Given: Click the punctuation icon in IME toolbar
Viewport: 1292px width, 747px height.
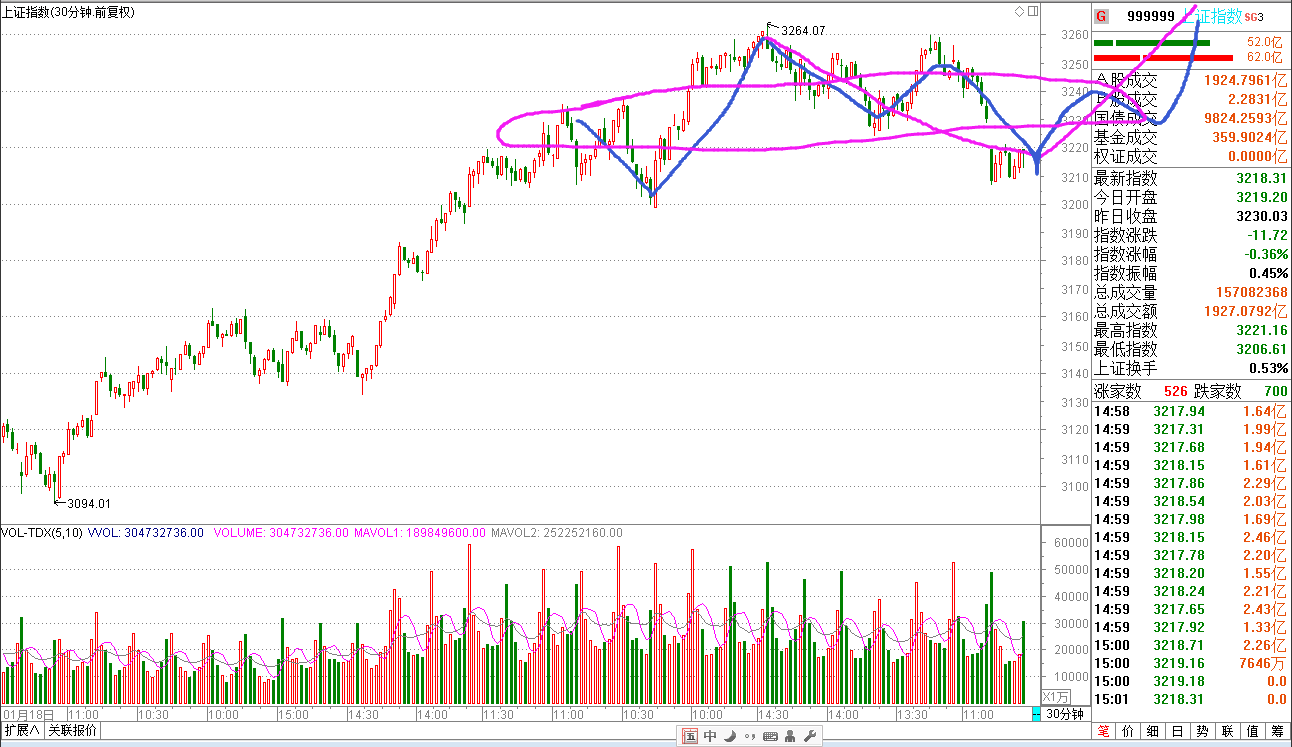Looking at the screenshot, I should coord(749,738).
